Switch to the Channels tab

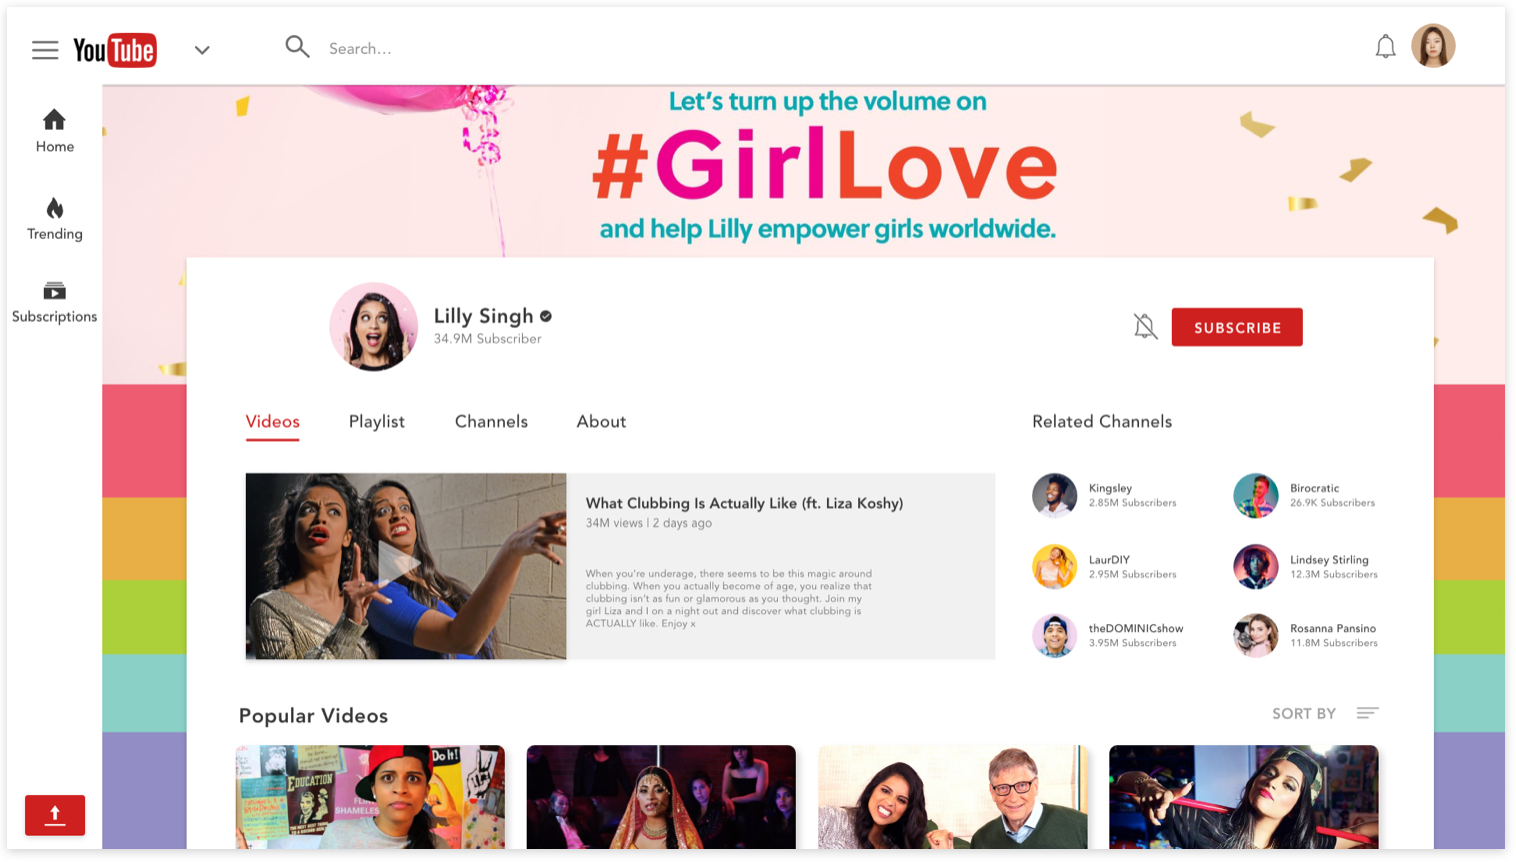491,422
